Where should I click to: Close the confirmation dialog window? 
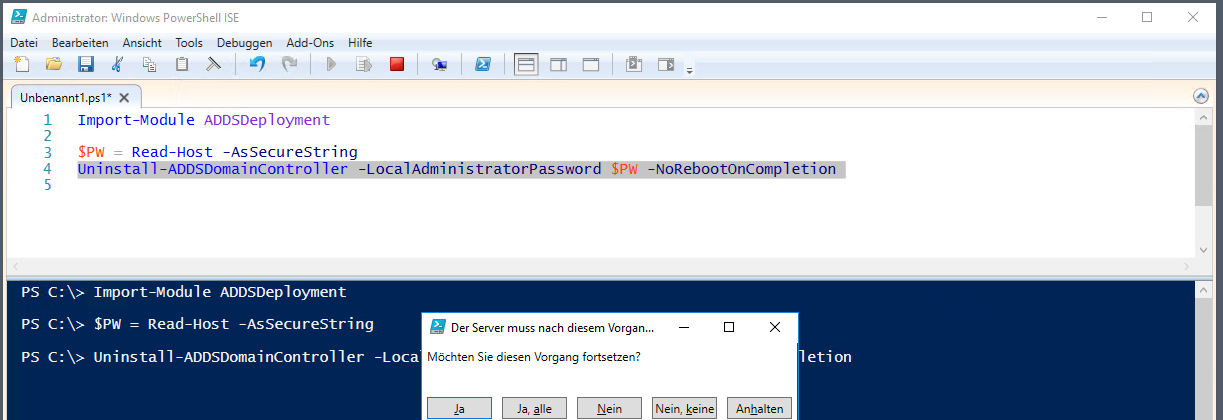(775, 327)
